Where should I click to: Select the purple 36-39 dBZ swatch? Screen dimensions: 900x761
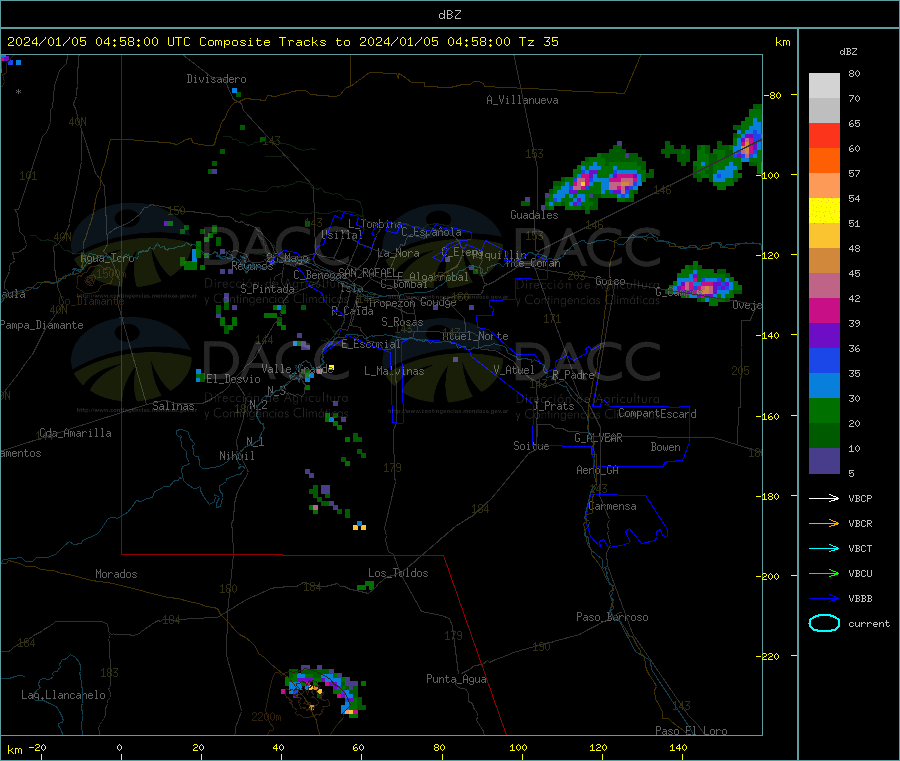point(824,336)
